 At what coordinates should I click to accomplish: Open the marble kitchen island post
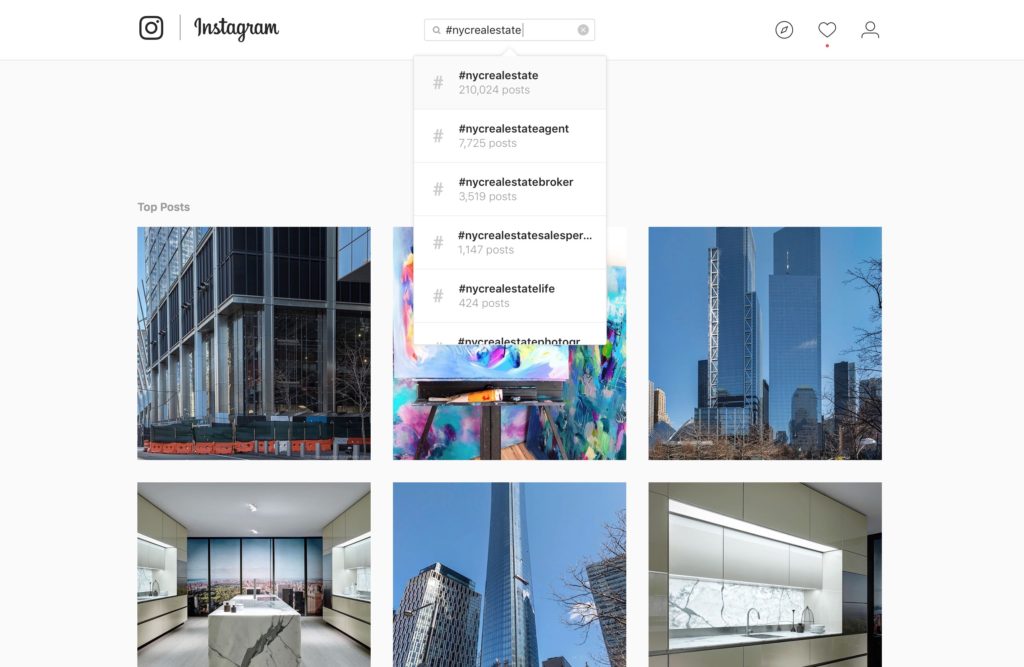click(x=254, y=575)
